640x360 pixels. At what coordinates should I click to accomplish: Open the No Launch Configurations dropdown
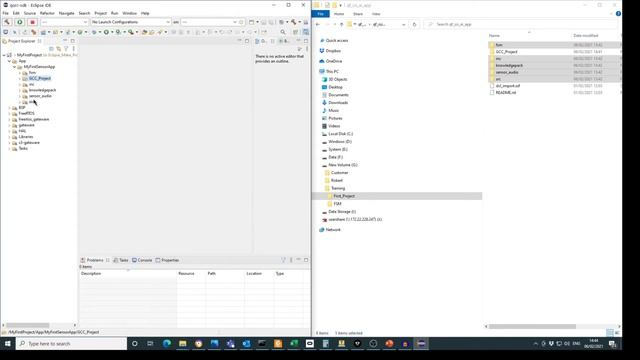click(x=131, y=22)
